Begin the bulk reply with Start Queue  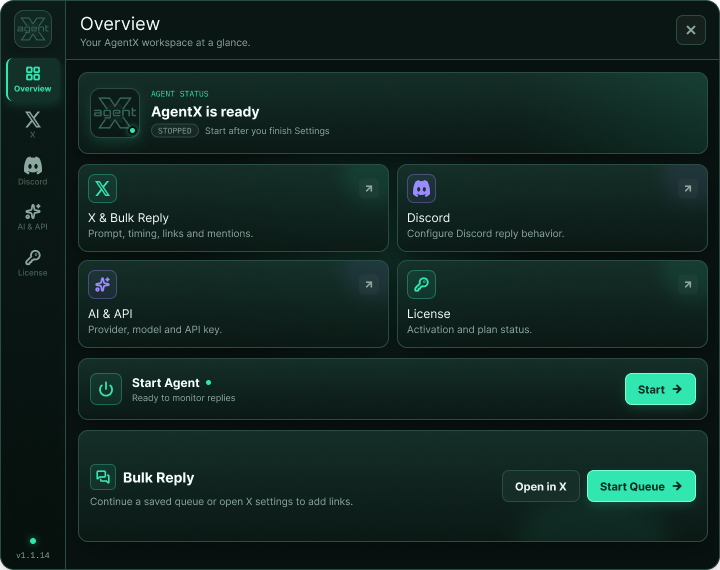[x=641, y=486]
